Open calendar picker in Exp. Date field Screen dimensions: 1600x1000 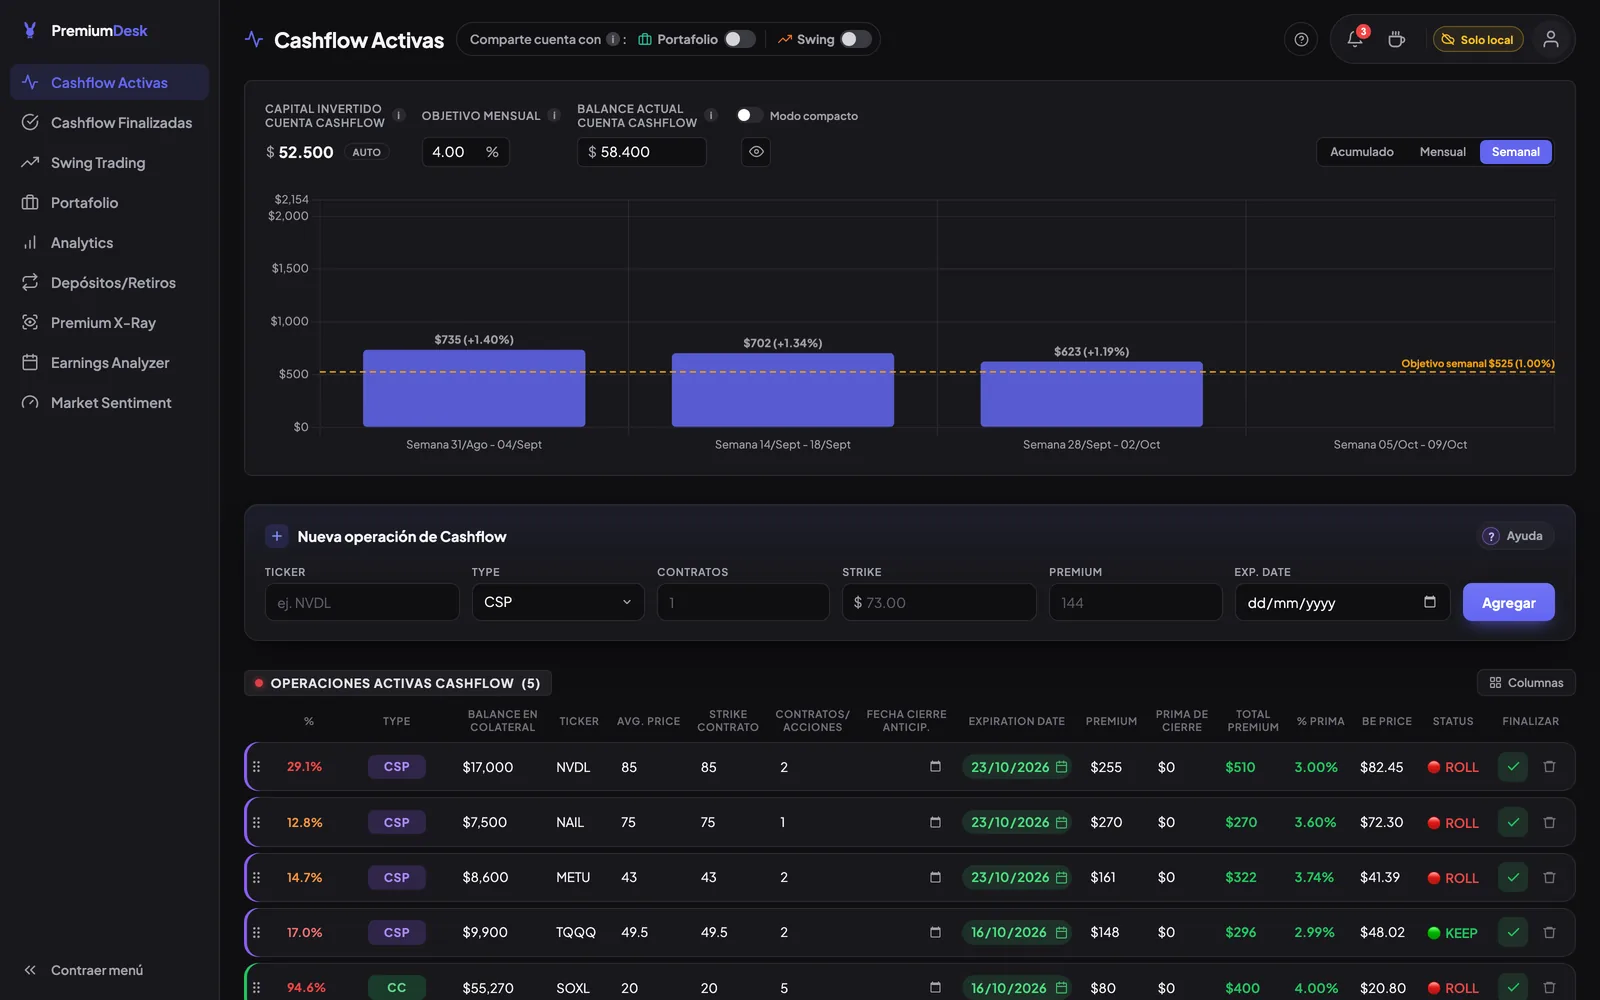click(x=1430, y=602)
